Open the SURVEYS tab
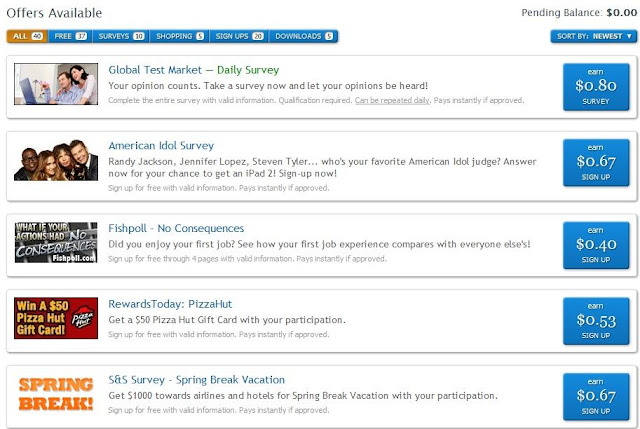Screen dimensions: 640x429 click(x=123, y=36)
